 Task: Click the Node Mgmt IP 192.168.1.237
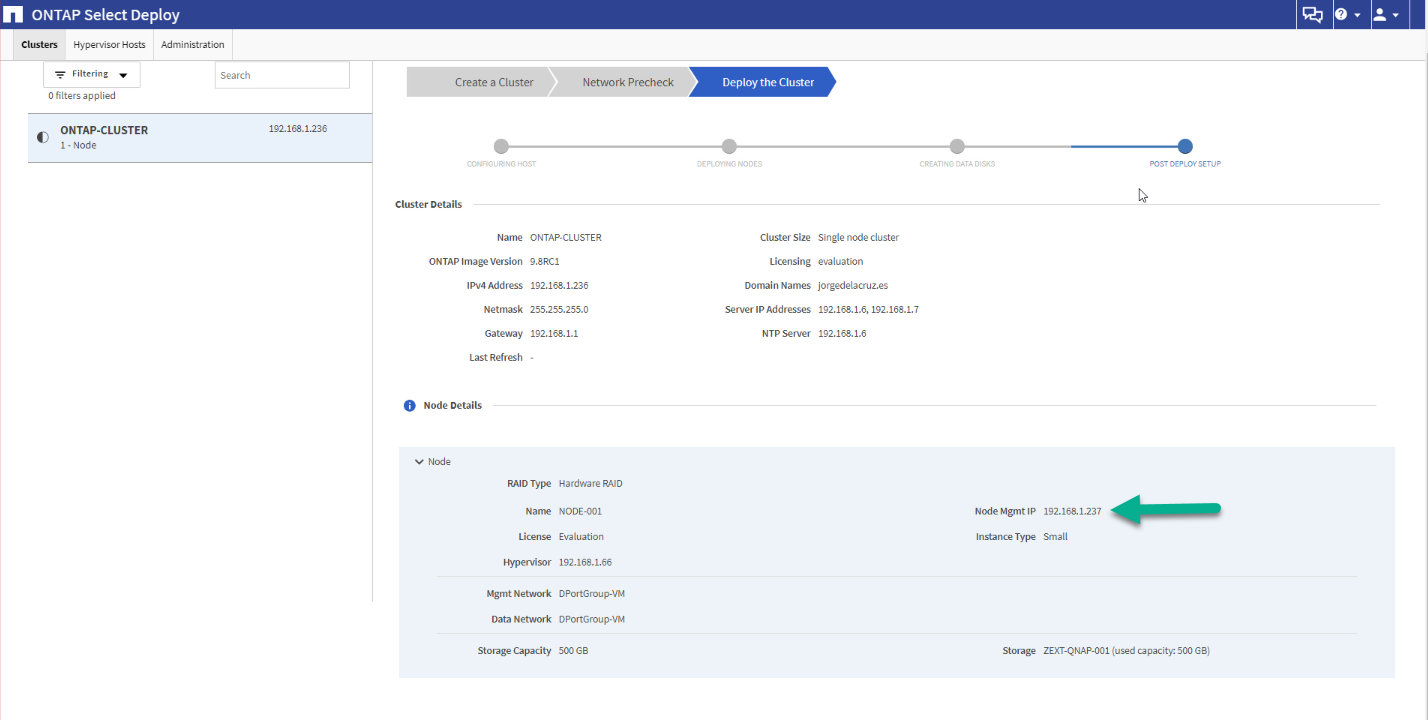tap(1072, 511)
